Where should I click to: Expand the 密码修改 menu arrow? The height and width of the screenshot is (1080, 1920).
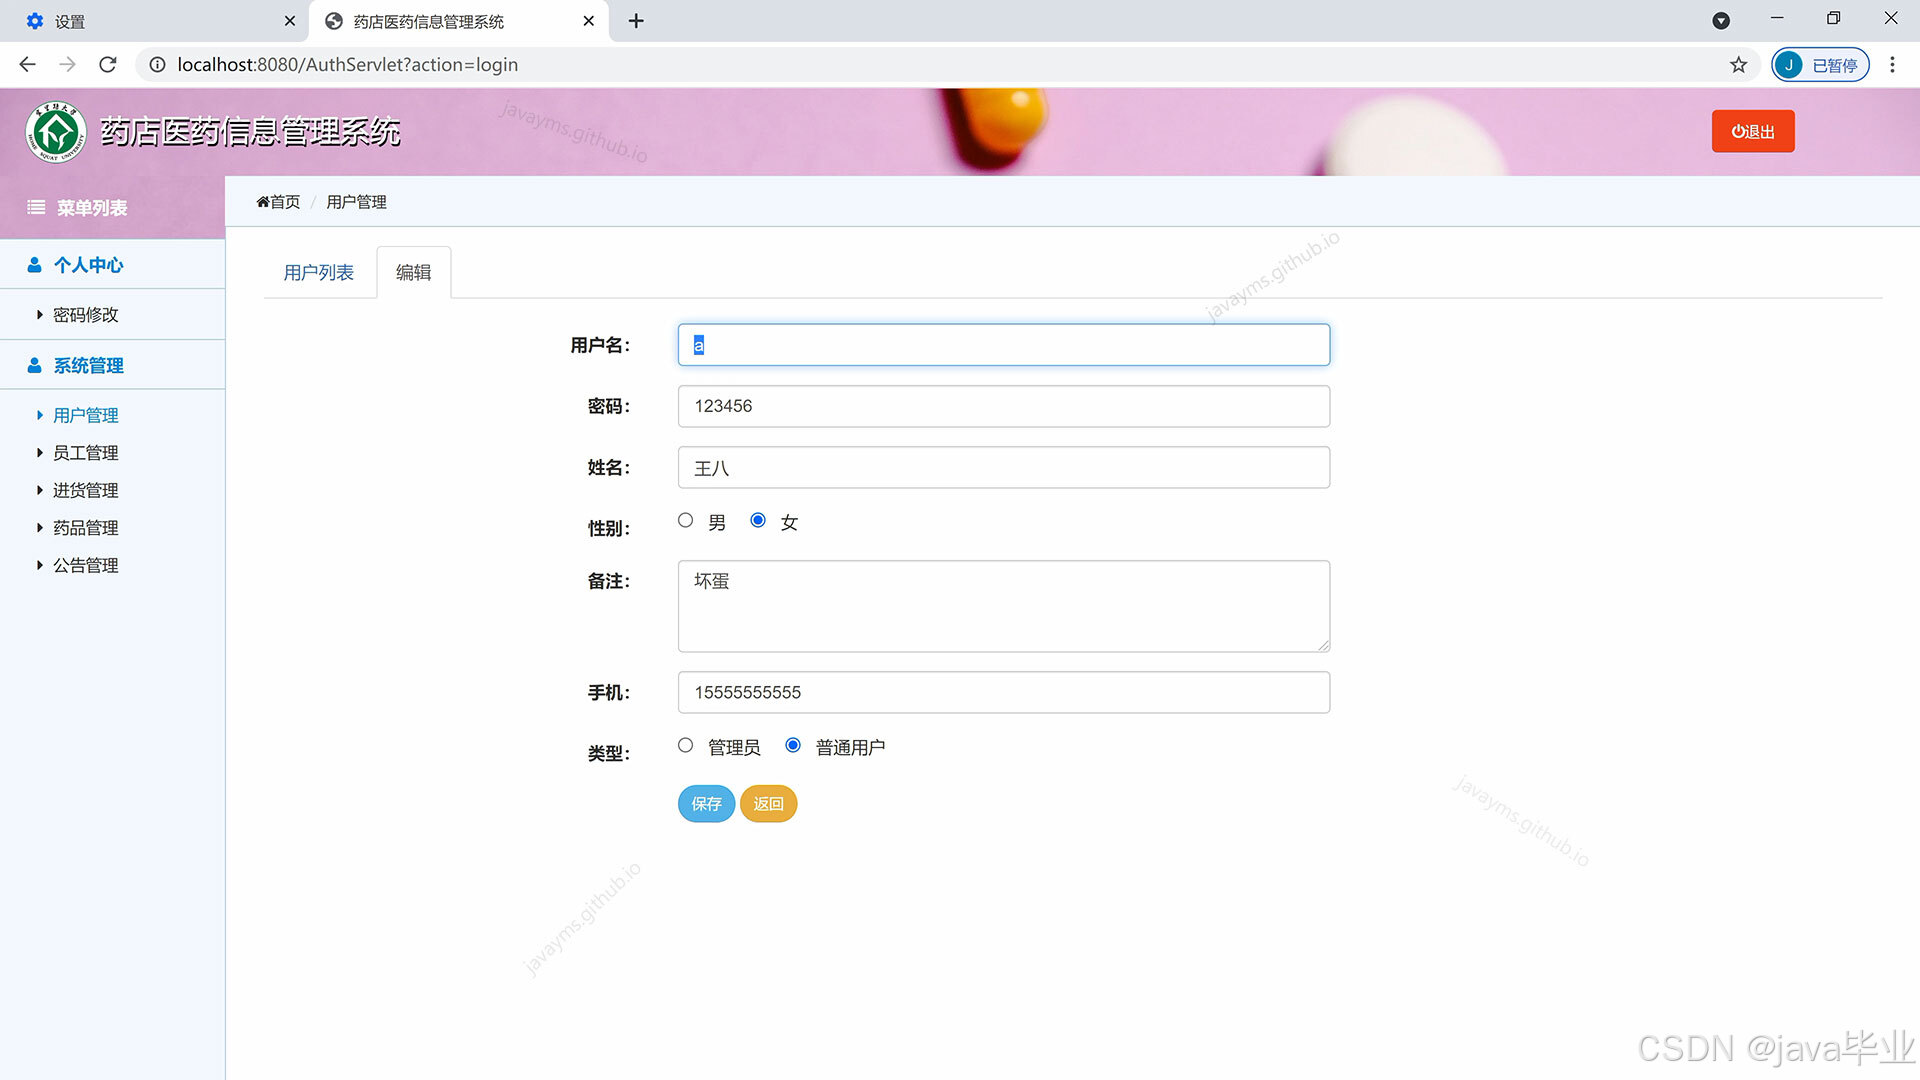click(40, 315)
